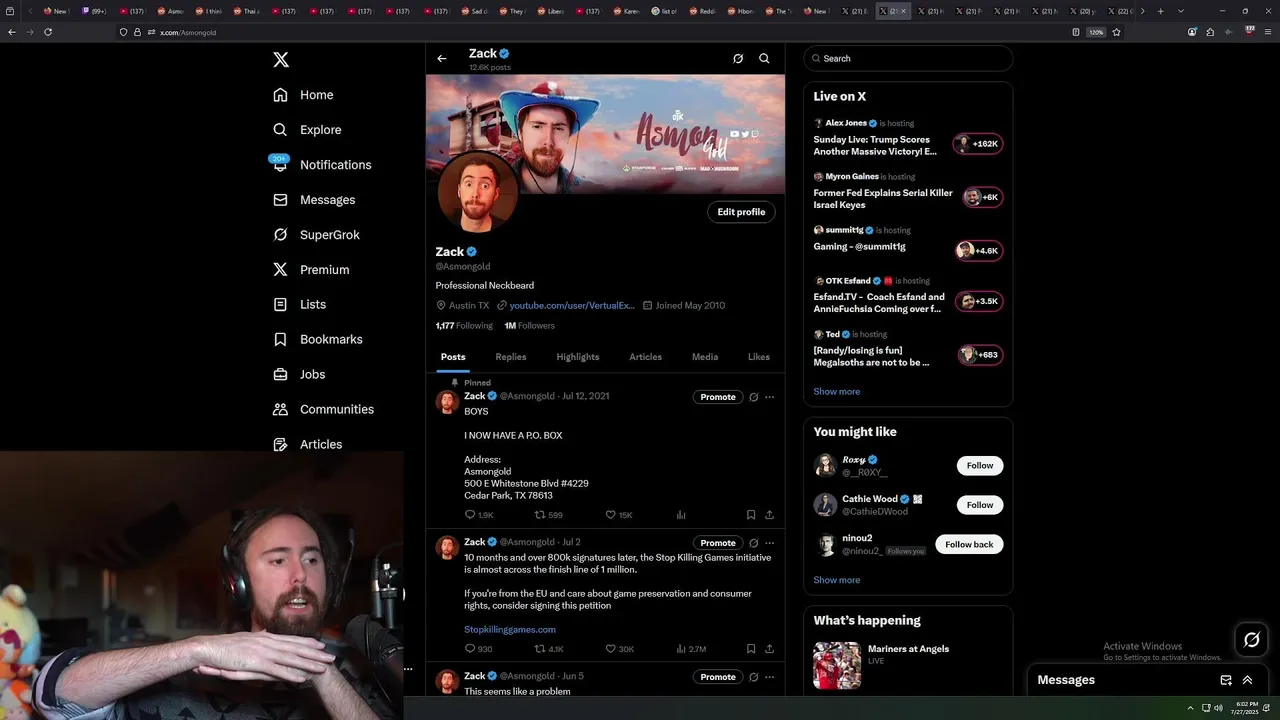Click the search icon in profile header
This screenshot has width=1280, height=720.
pyautogui.click(x=764, y=58)
